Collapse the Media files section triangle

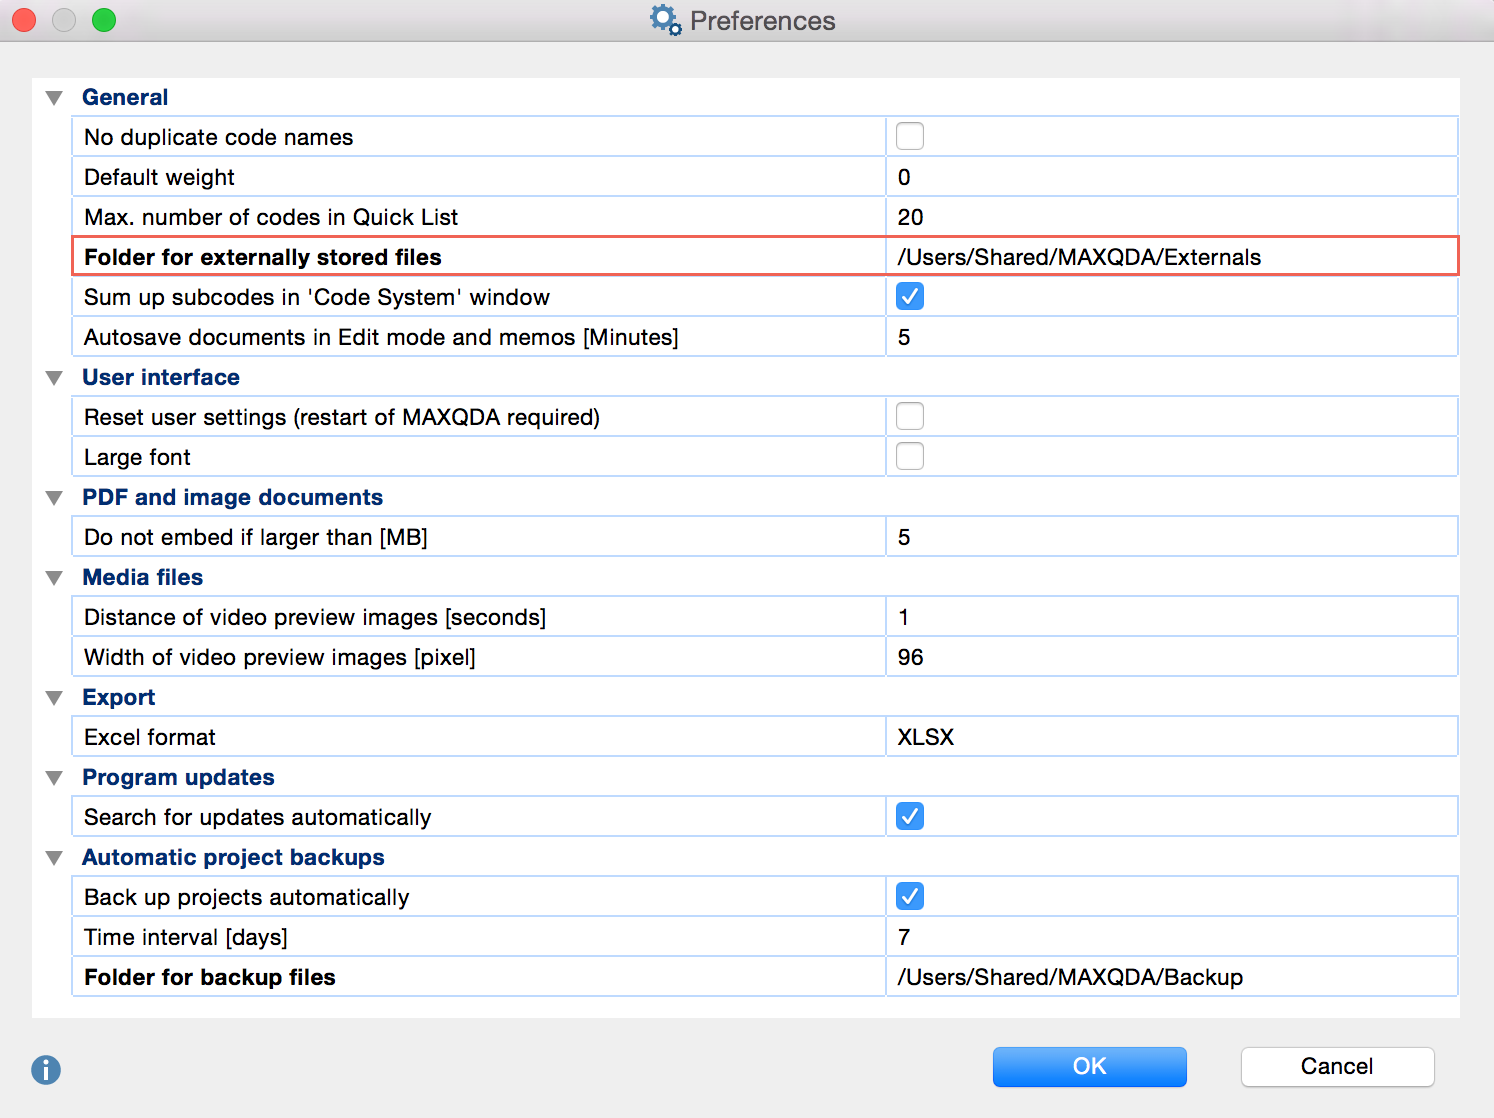[54, 578]
